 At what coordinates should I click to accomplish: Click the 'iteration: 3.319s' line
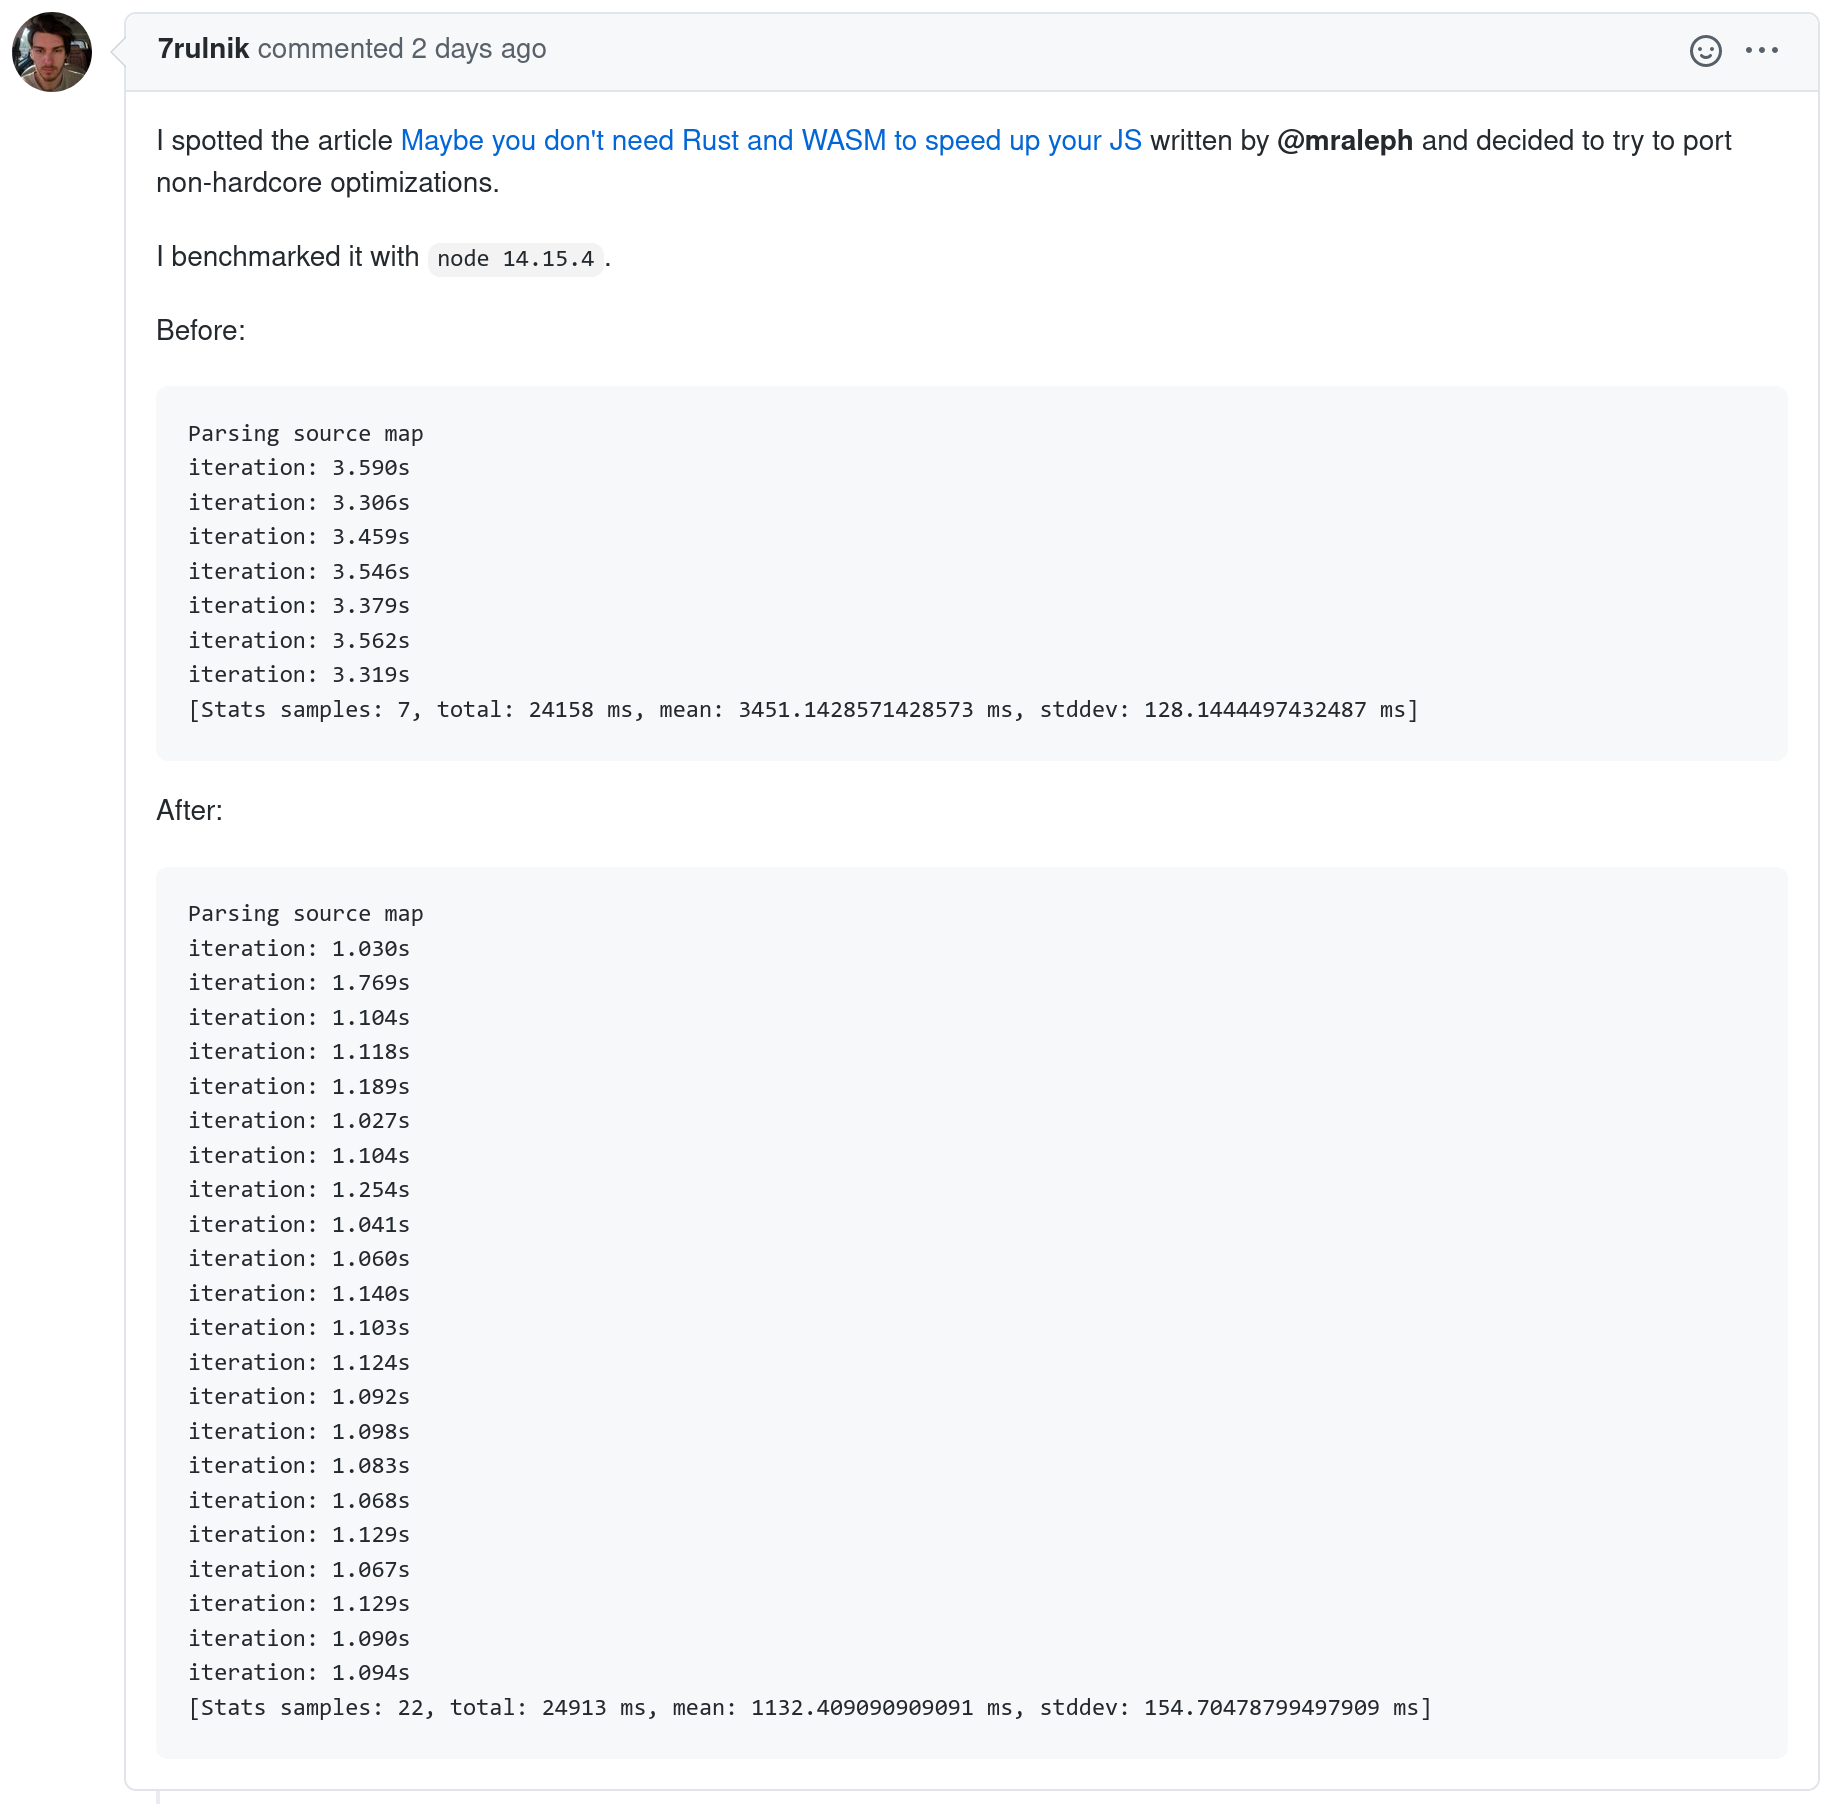(299, 675)
